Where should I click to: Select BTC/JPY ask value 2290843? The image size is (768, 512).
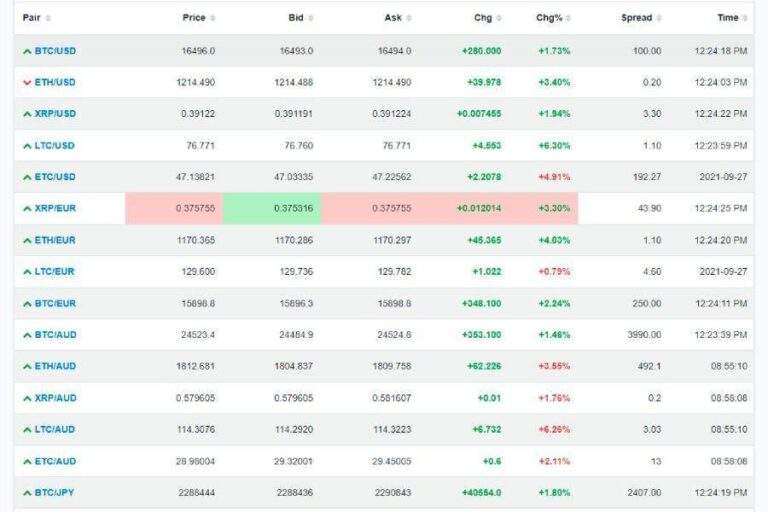click(393, 492)
